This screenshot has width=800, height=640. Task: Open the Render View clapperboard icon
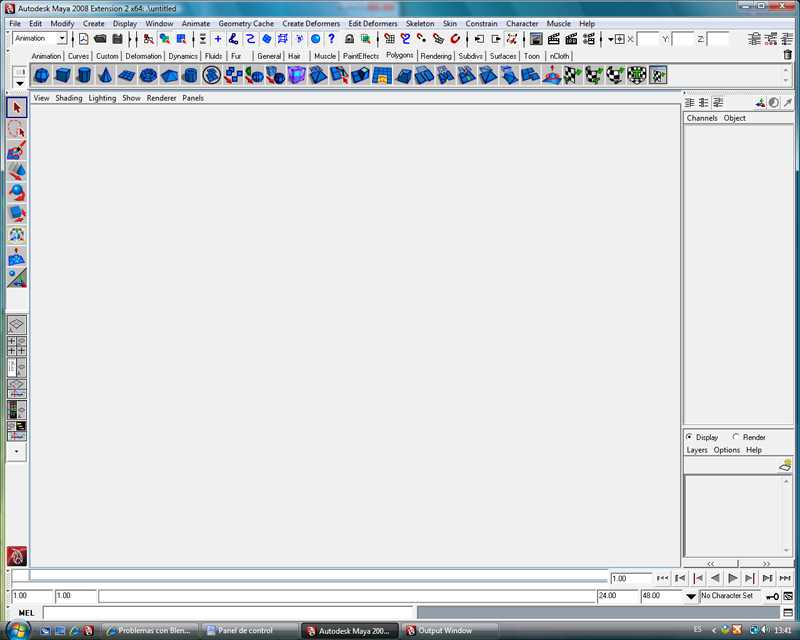(553, 39)
